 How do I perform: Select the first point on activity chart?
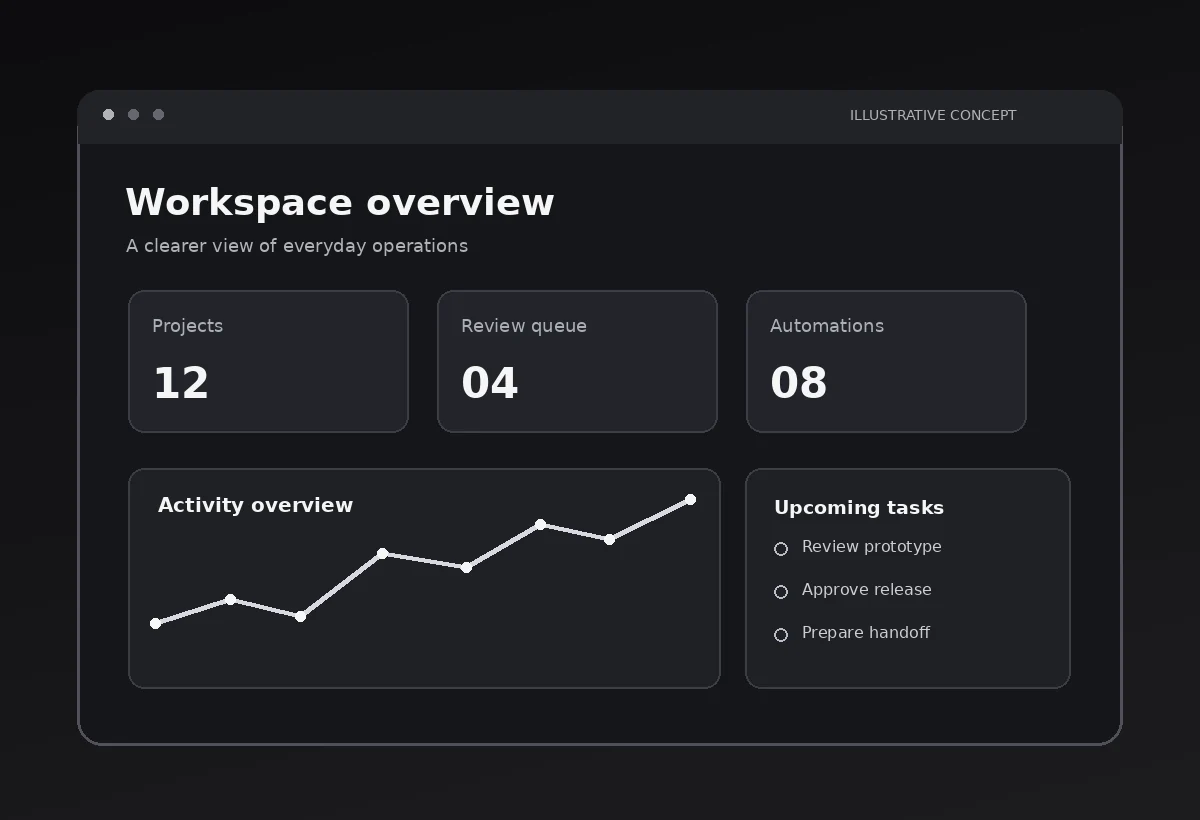pyautogui.click(x=155, y=624)
